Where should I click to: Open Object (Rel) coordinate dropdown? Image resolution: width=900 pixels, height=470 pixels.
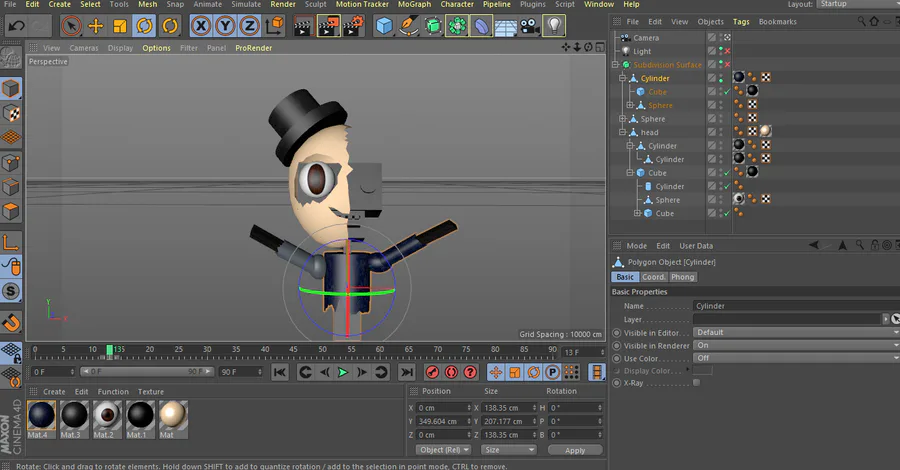444,450
